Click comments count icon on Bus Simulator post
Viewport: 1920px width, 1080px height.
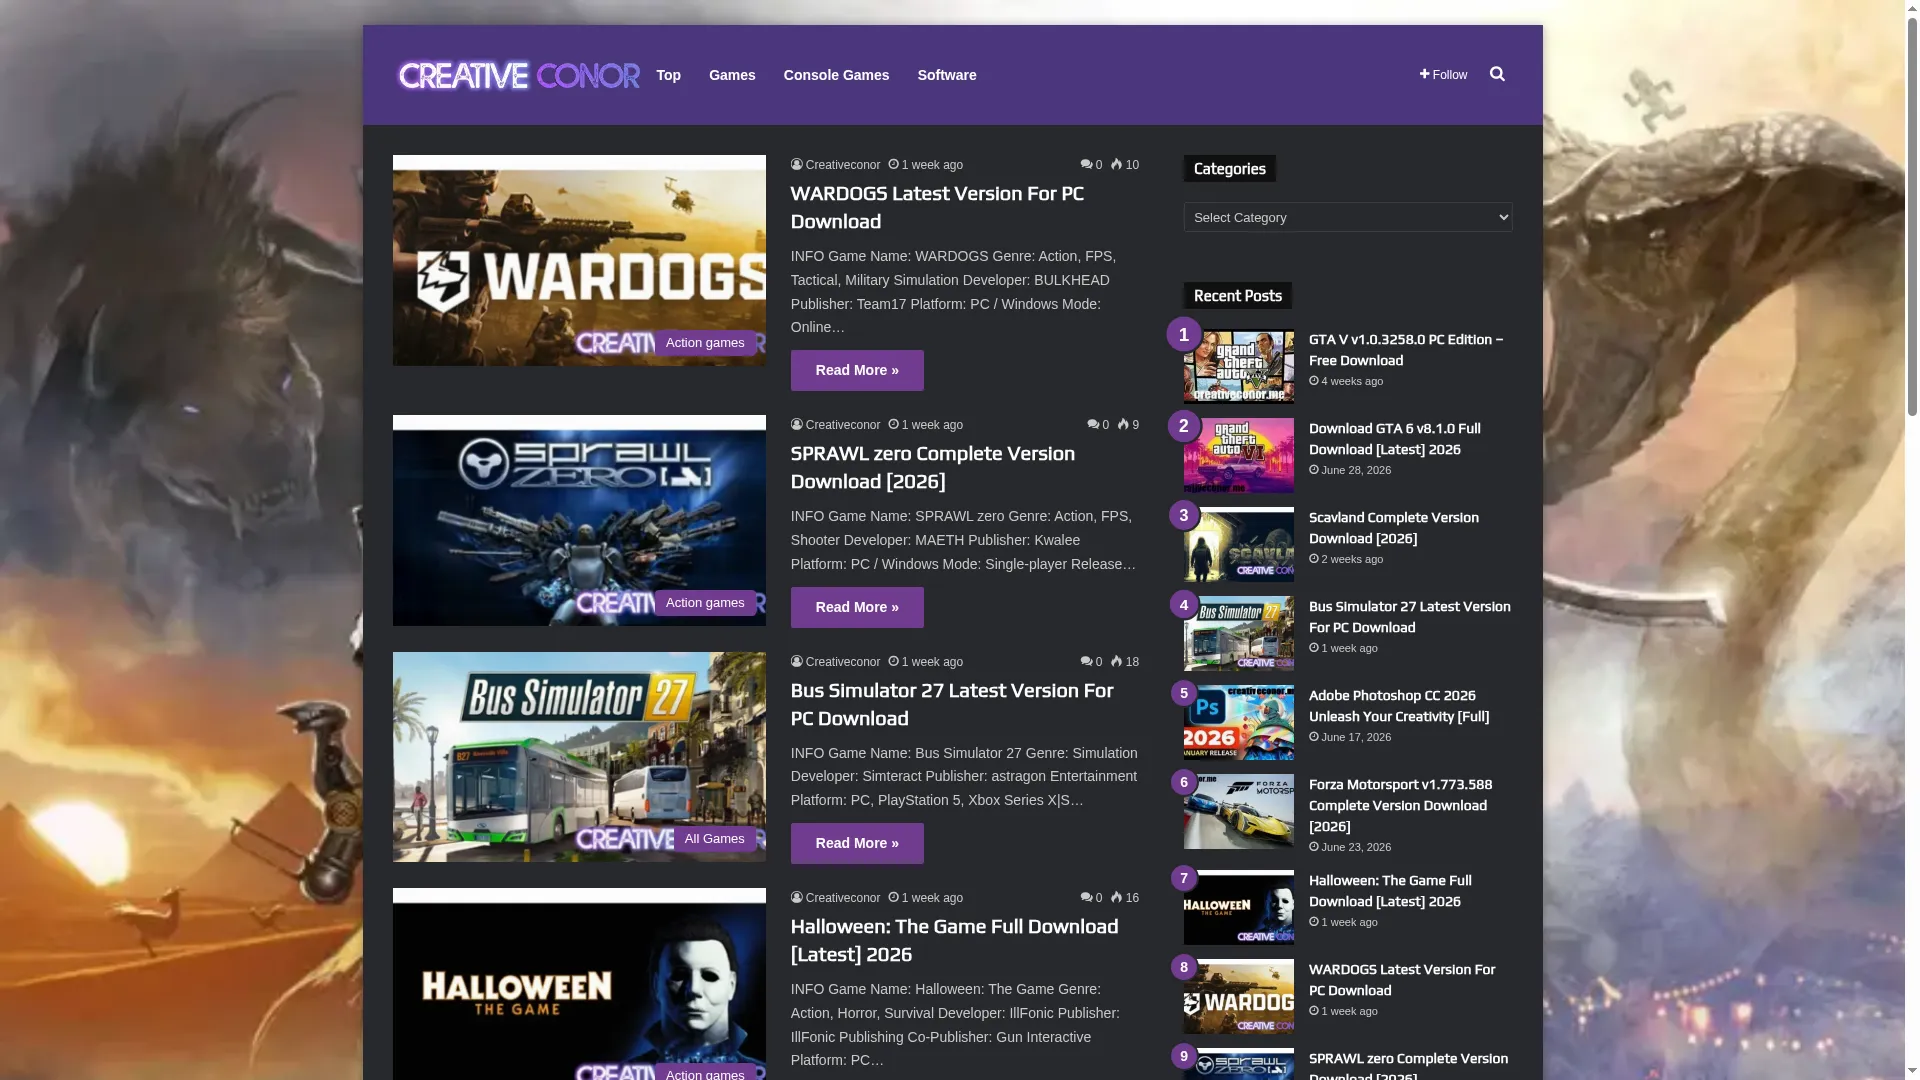1091,662
